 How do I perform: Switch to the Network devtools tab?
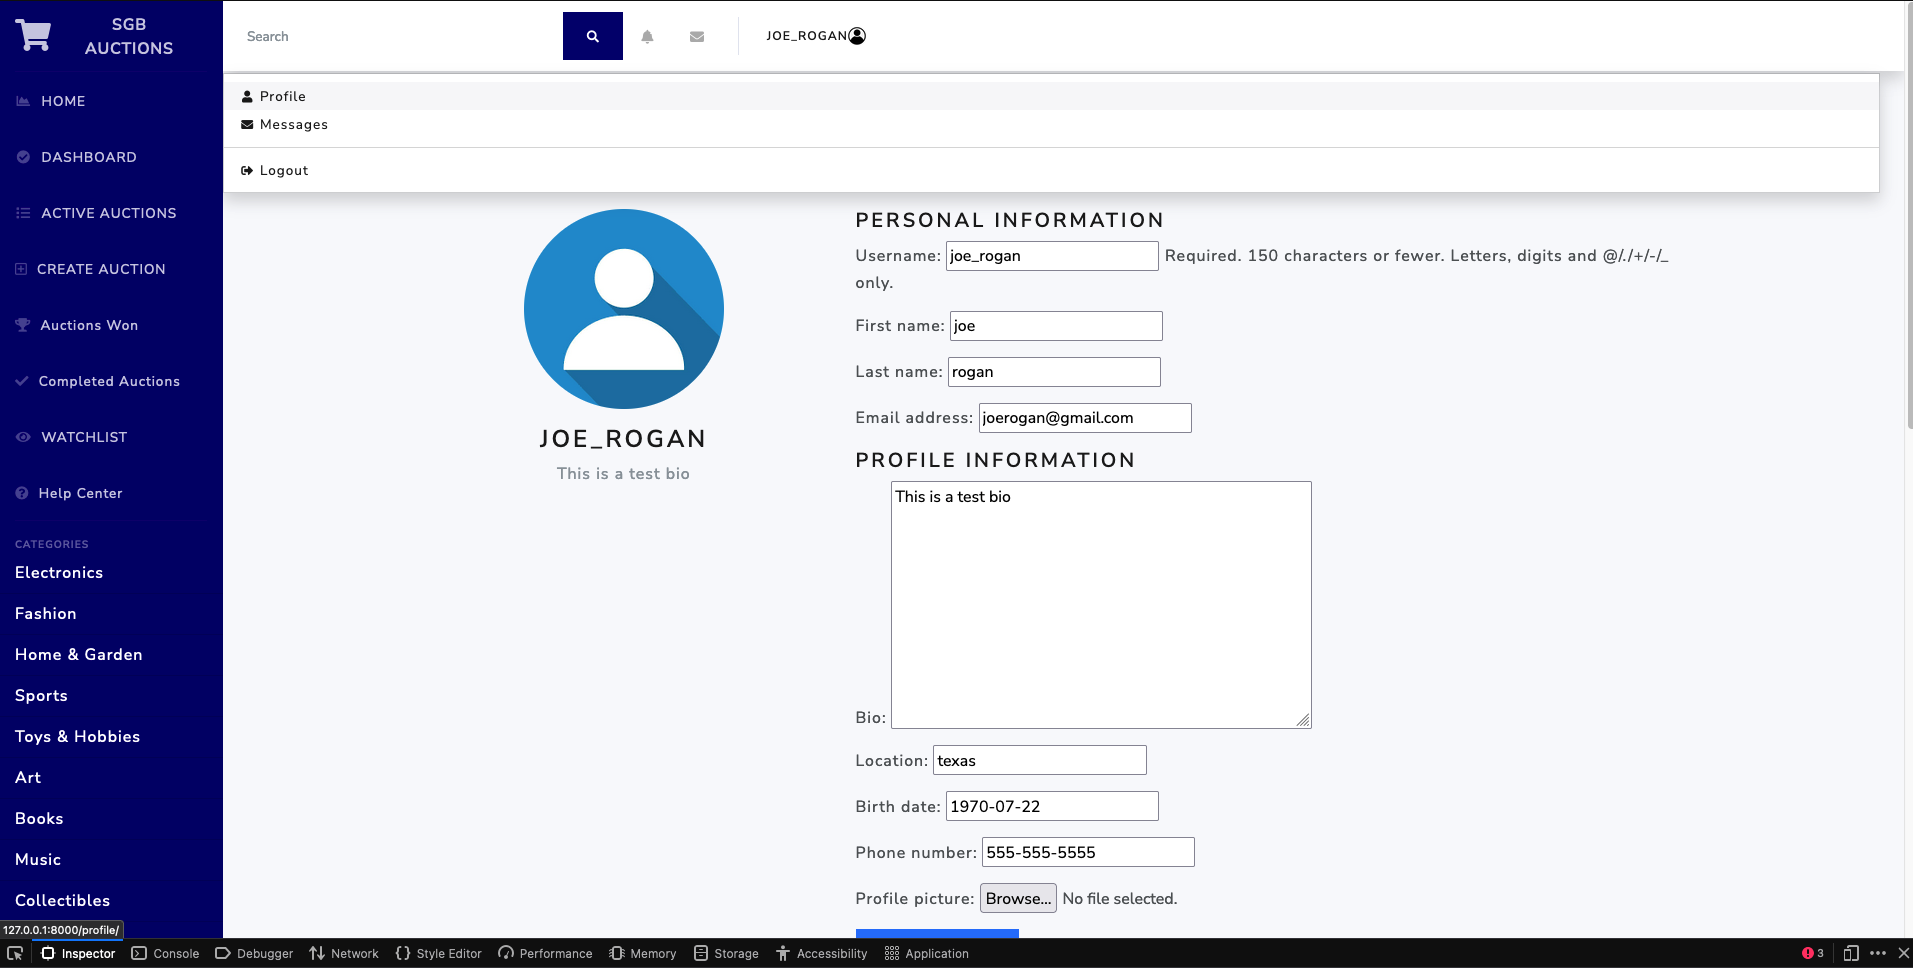pos(344,953)
